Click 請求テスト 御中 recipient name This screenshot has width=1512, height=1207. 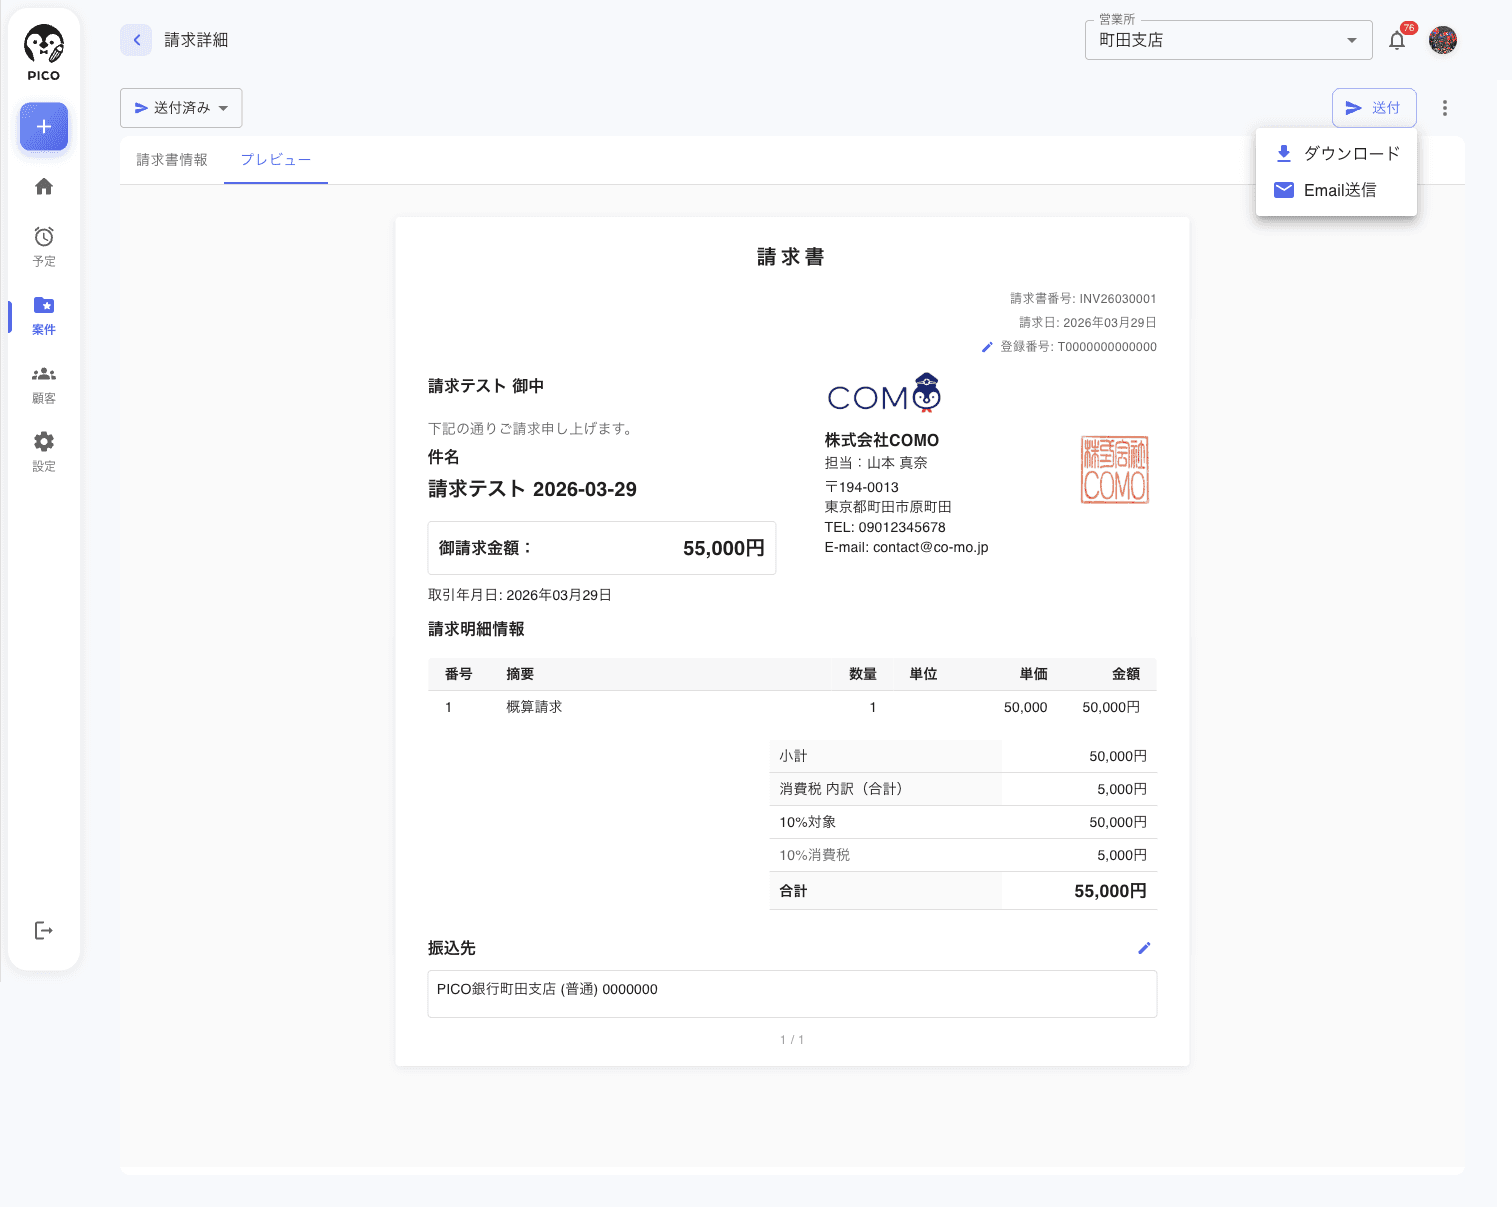click(x=486, y=386)
